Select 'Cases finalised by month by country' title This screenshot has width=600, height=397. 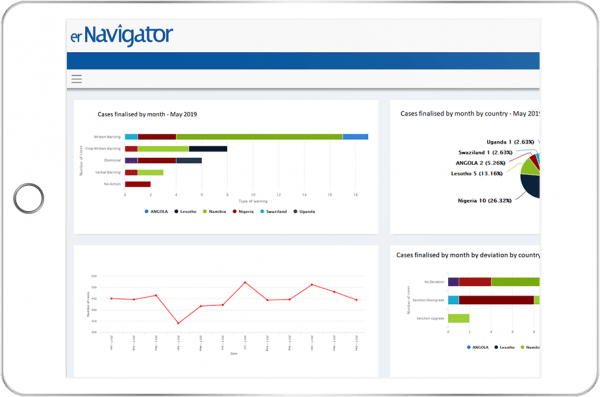tap(470, 113)
